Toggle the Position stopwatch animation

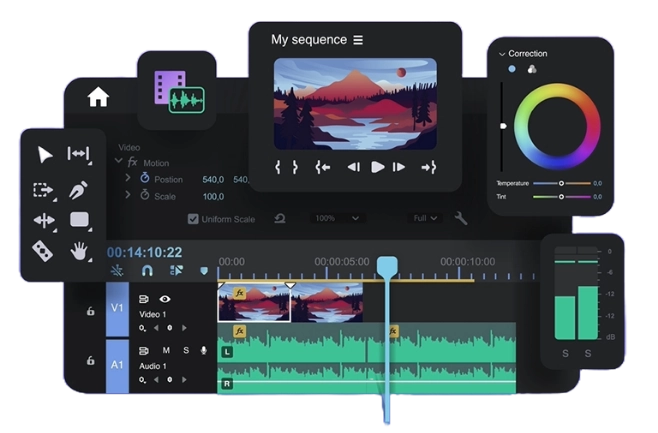pyautogui.click(x=145, y=178)
